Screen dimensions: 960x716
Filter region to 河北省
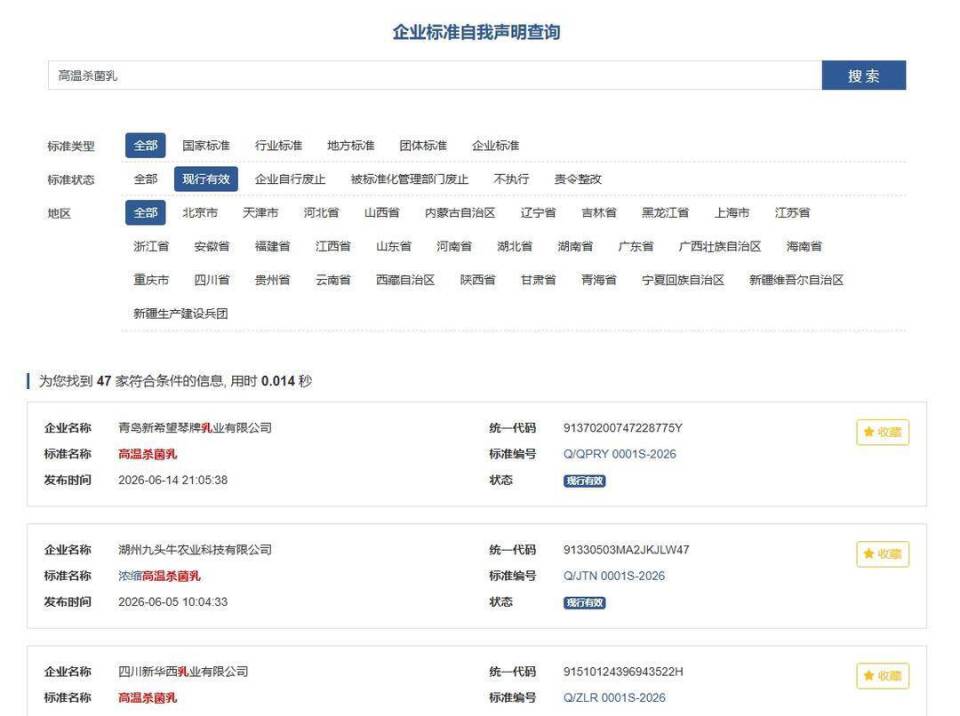click(321, 213)
